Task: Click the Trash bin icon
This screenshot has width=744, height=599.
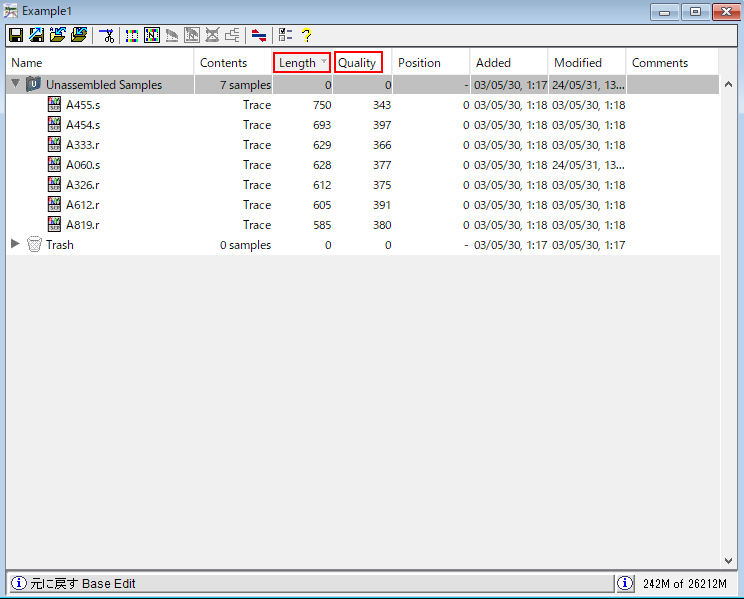Action: (34, 244)
